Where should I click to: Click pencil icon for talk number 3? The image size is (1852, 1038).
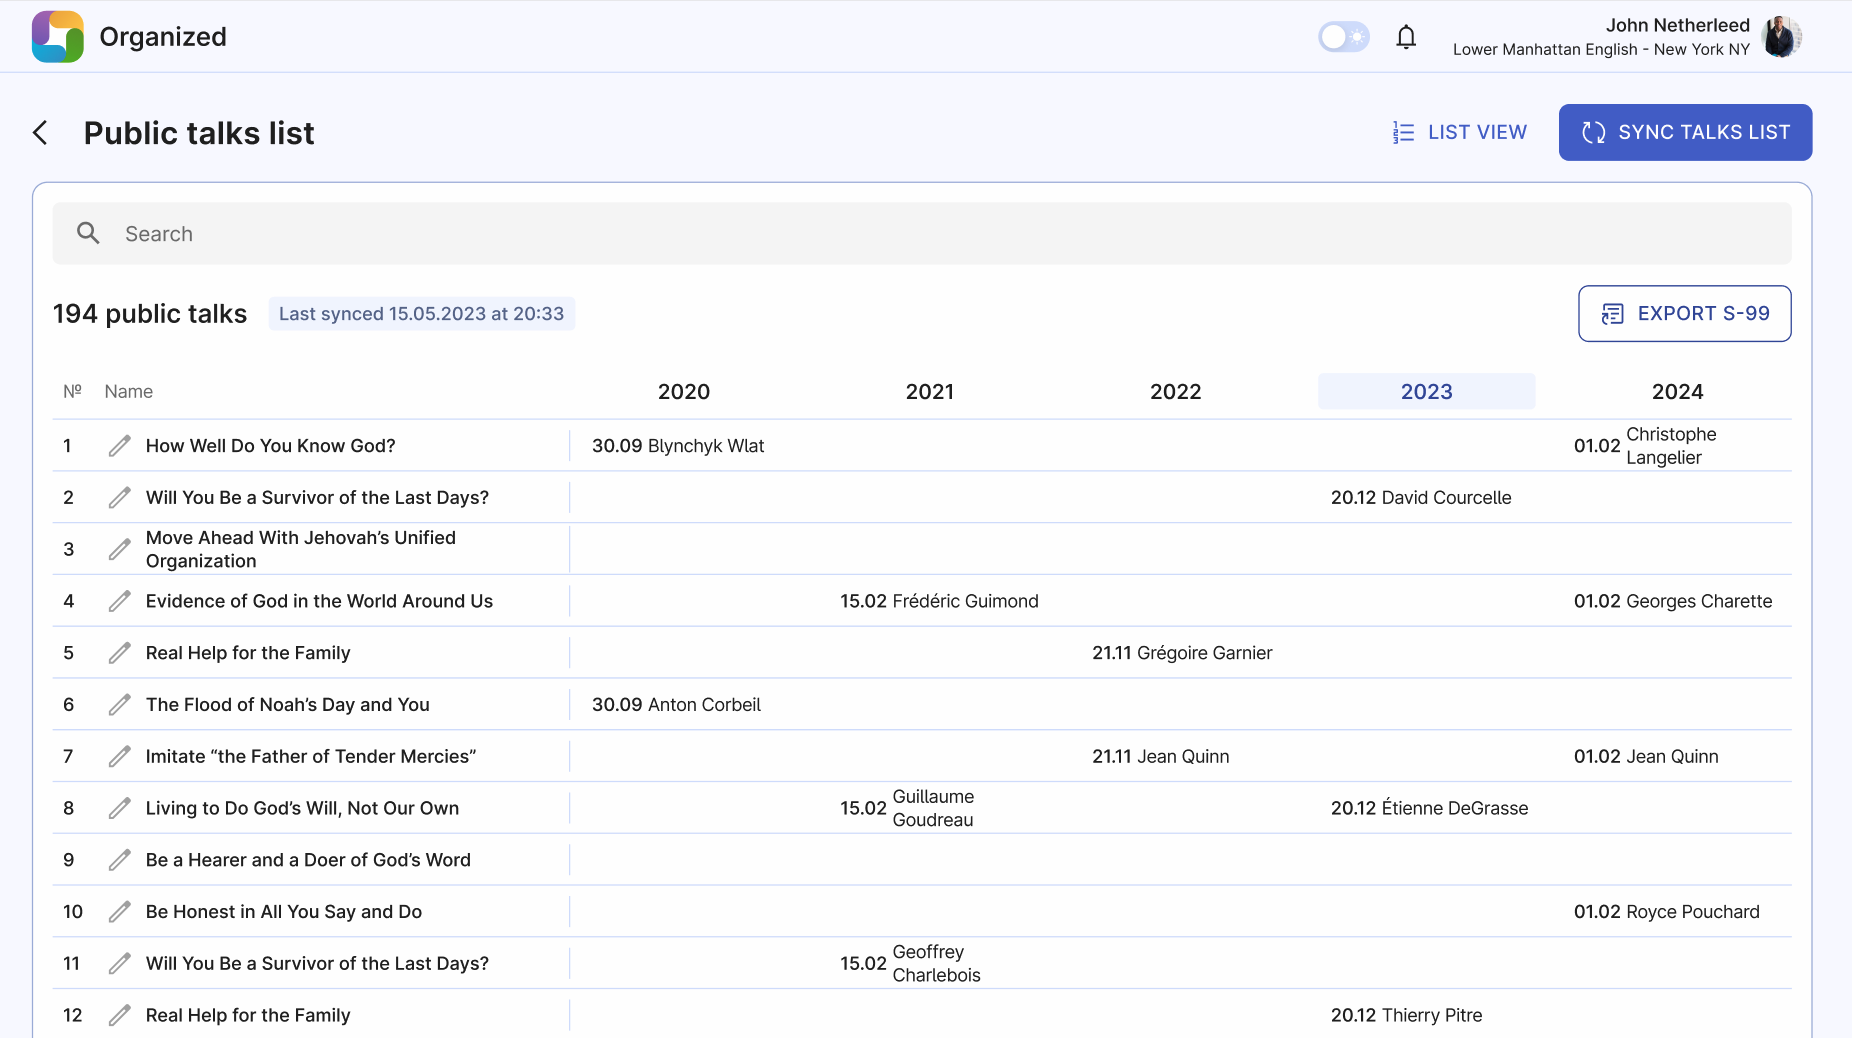(120, 549)
